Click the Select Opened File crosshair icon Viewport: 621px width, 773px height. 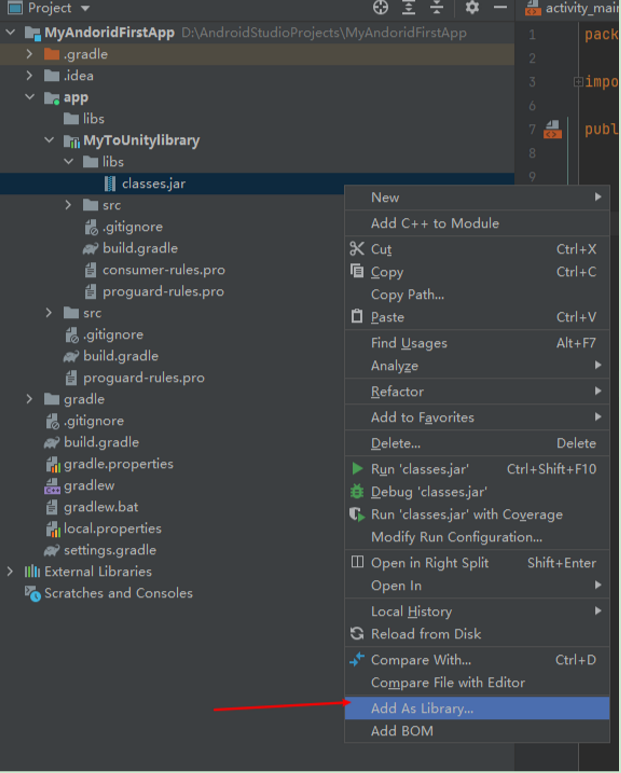point(380,7)
